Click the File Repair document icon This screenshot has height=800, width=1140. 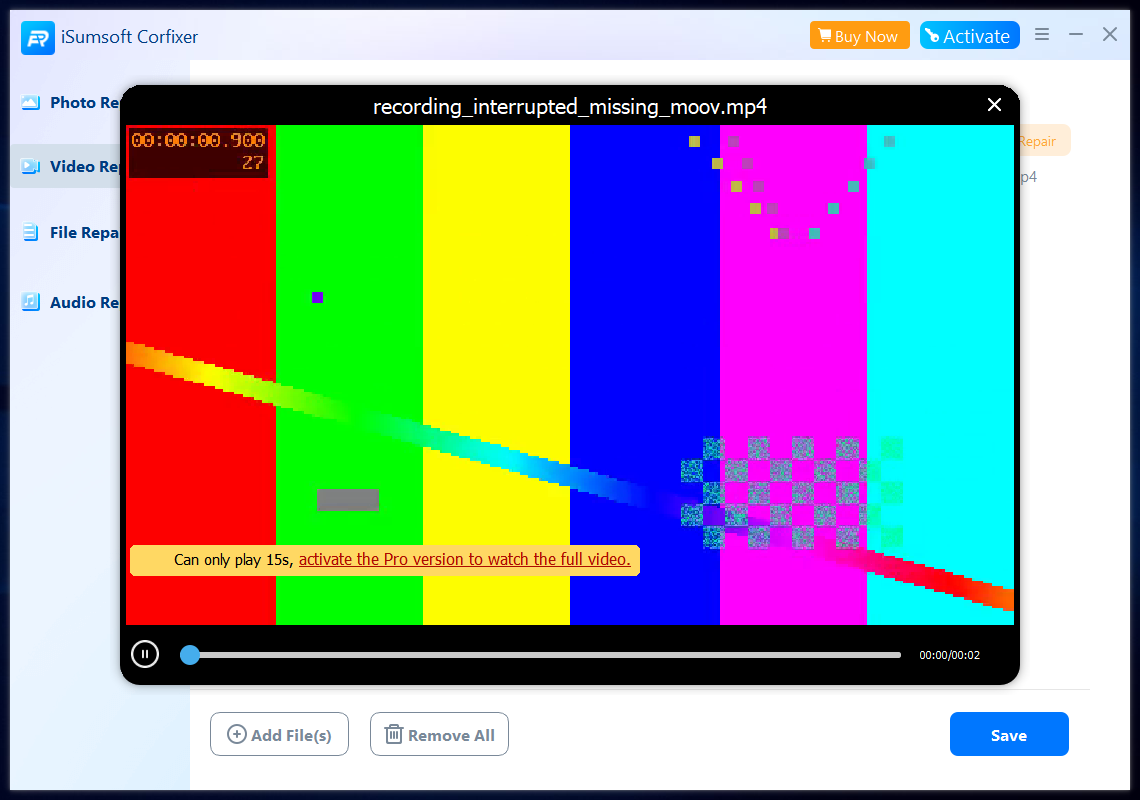tap(31, 232)
